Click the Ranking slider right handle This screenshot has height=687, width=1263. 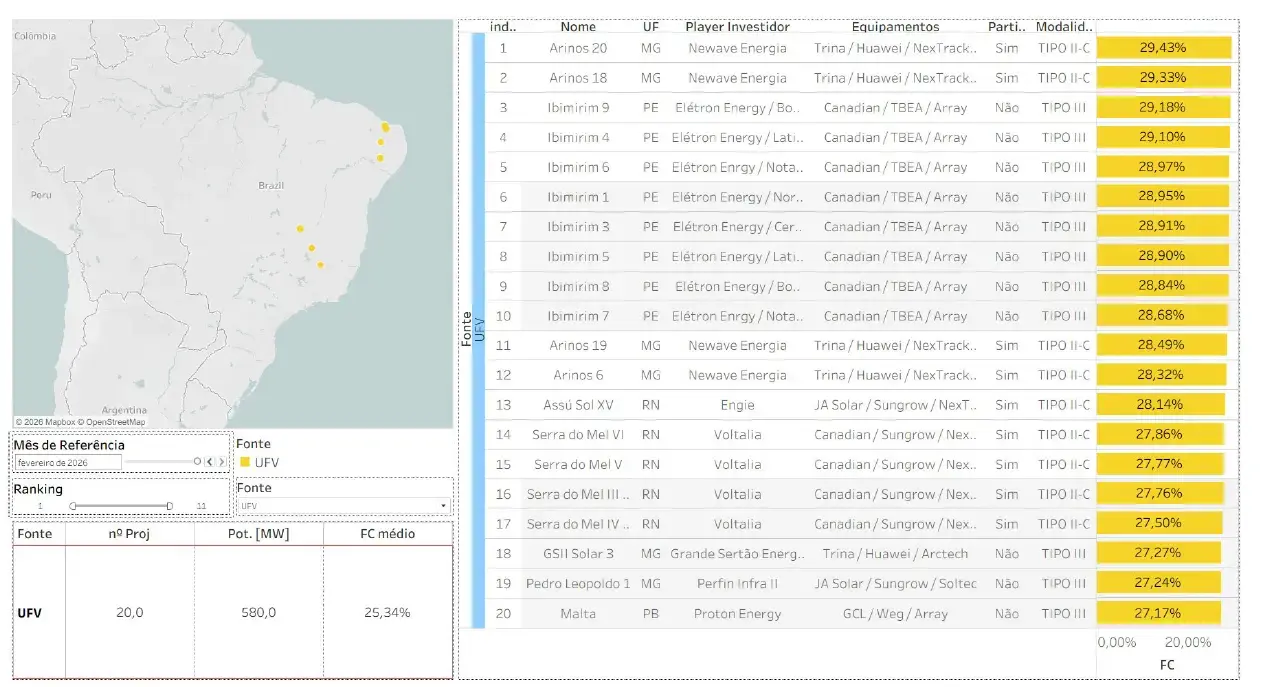pos(170,506)
